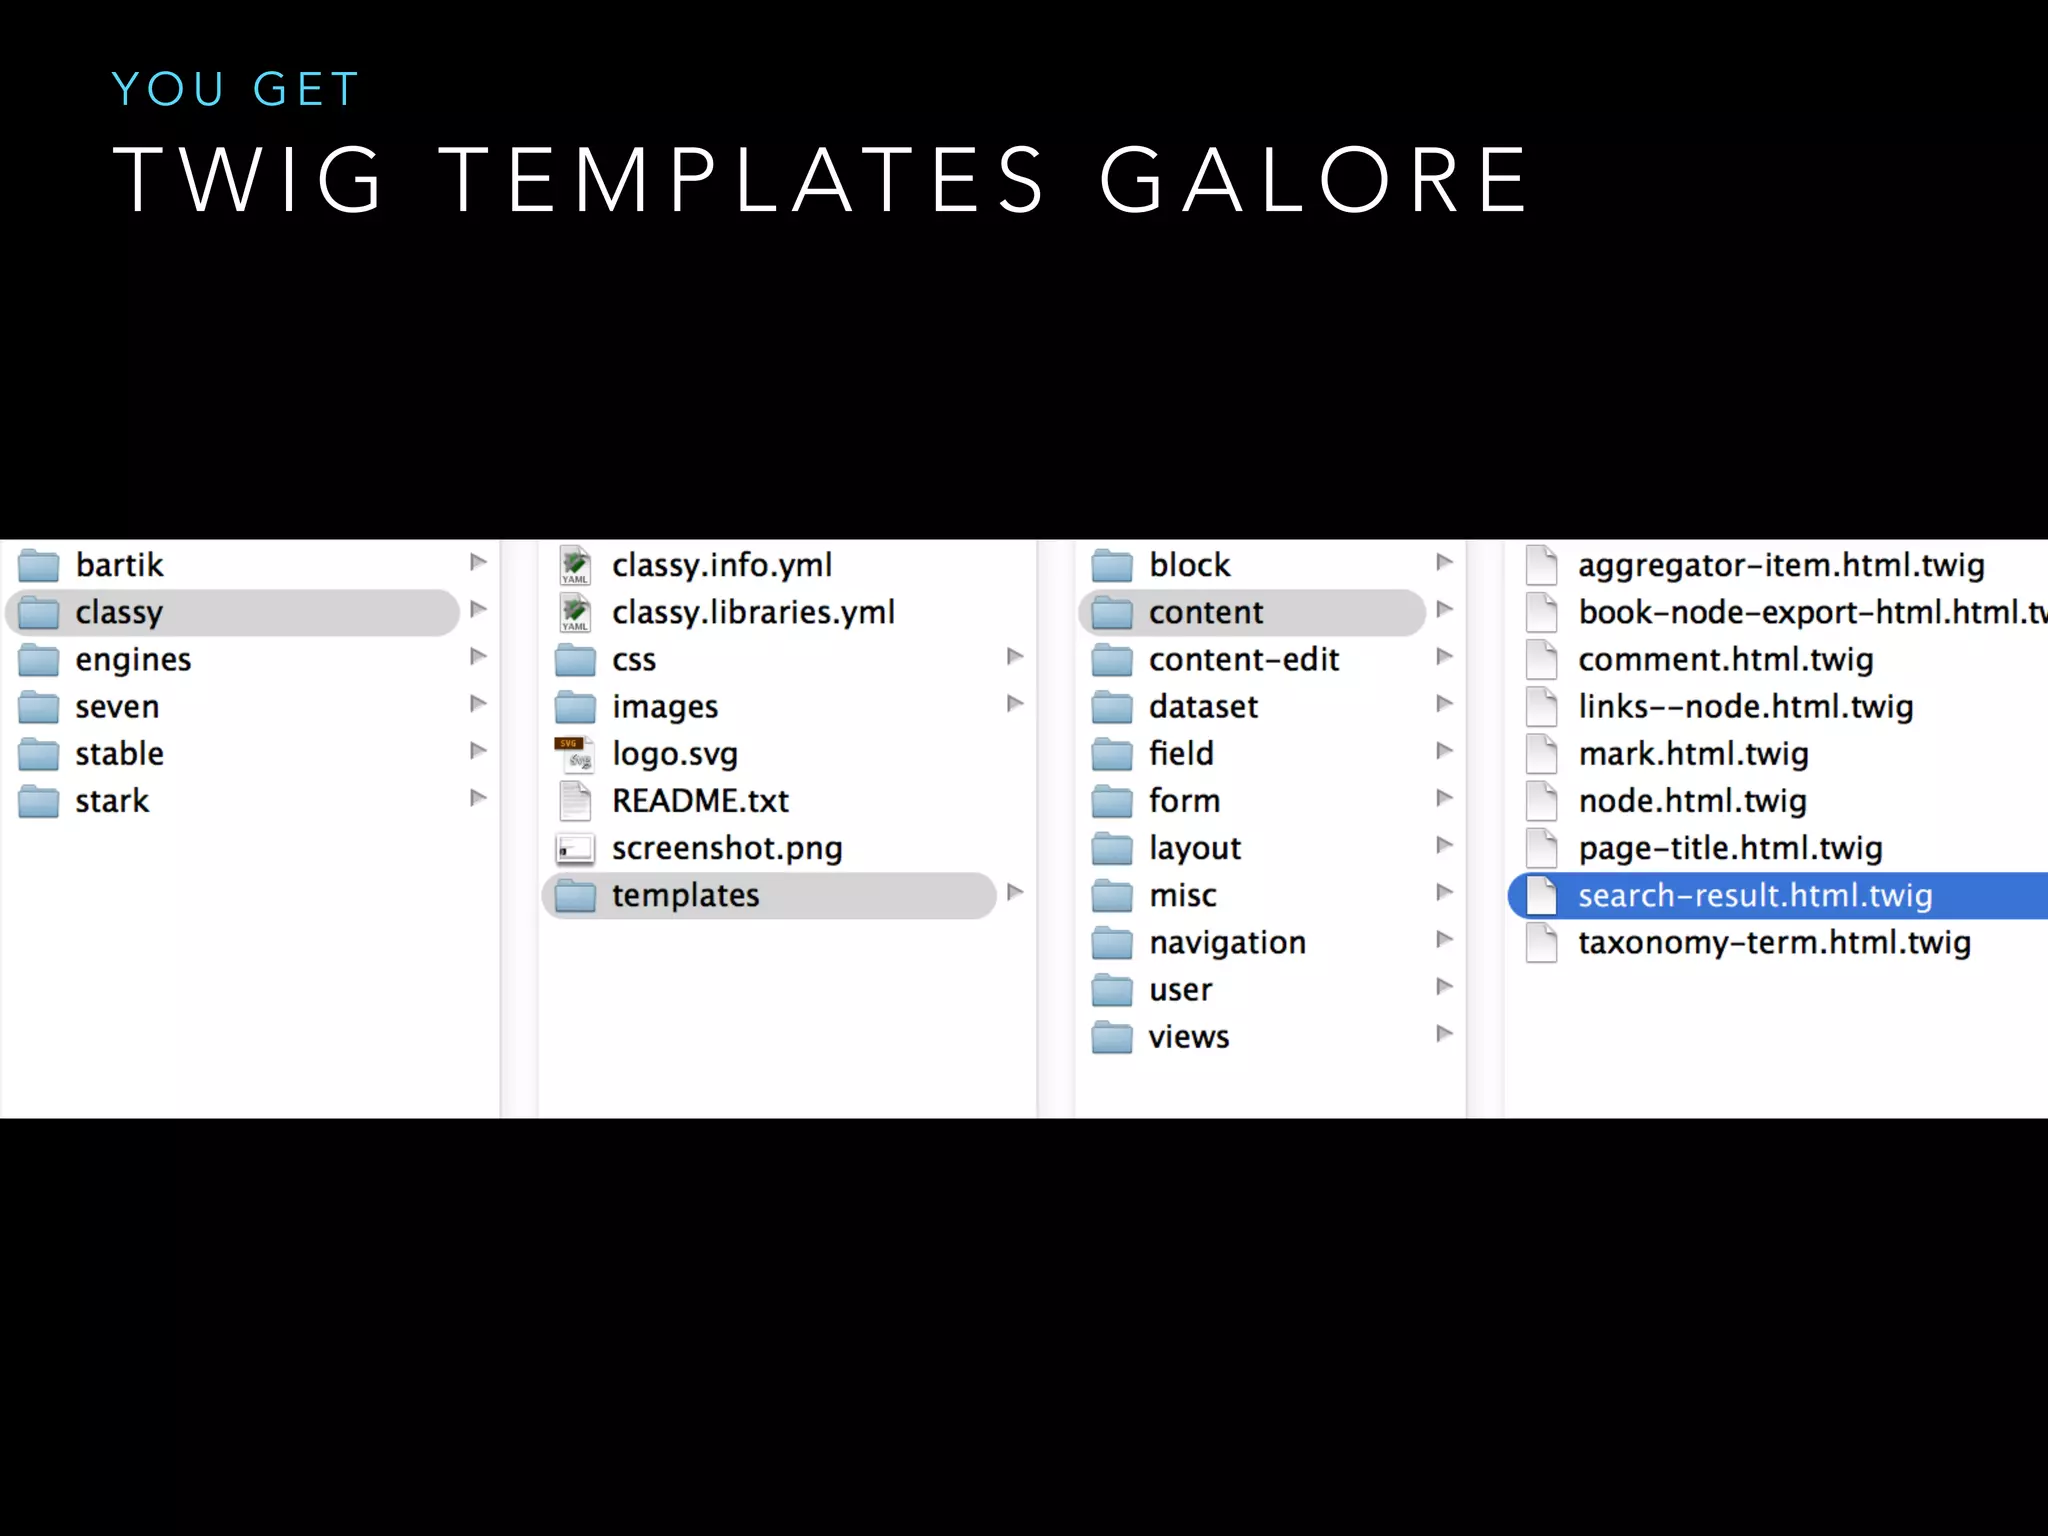The image size is (2048, 1536).
Task: Select the layout templates folder
Action: point(1194,849)
